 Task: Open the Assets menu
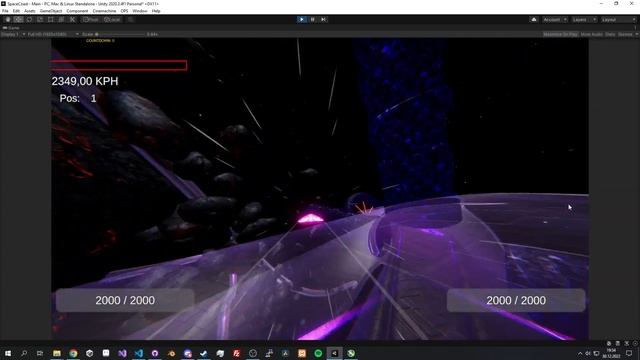(x=30, y=11)
